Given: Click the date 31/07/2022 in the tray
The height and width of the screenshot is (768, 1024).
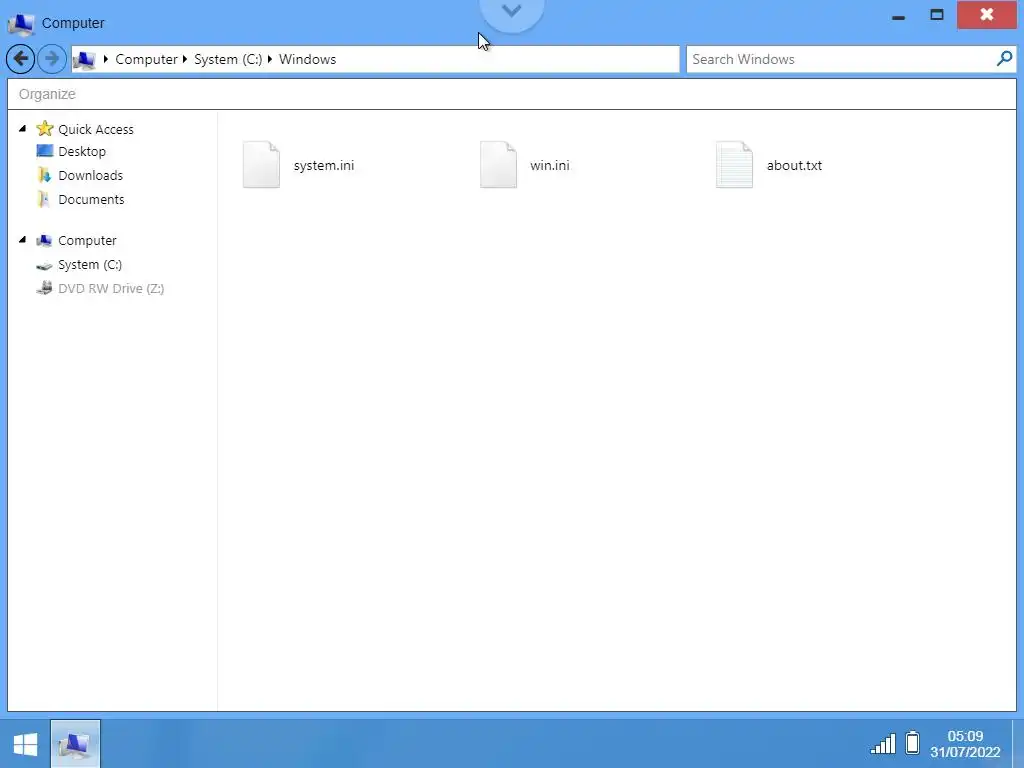Looking at the screenshot, I should click(x=965, y=752).
